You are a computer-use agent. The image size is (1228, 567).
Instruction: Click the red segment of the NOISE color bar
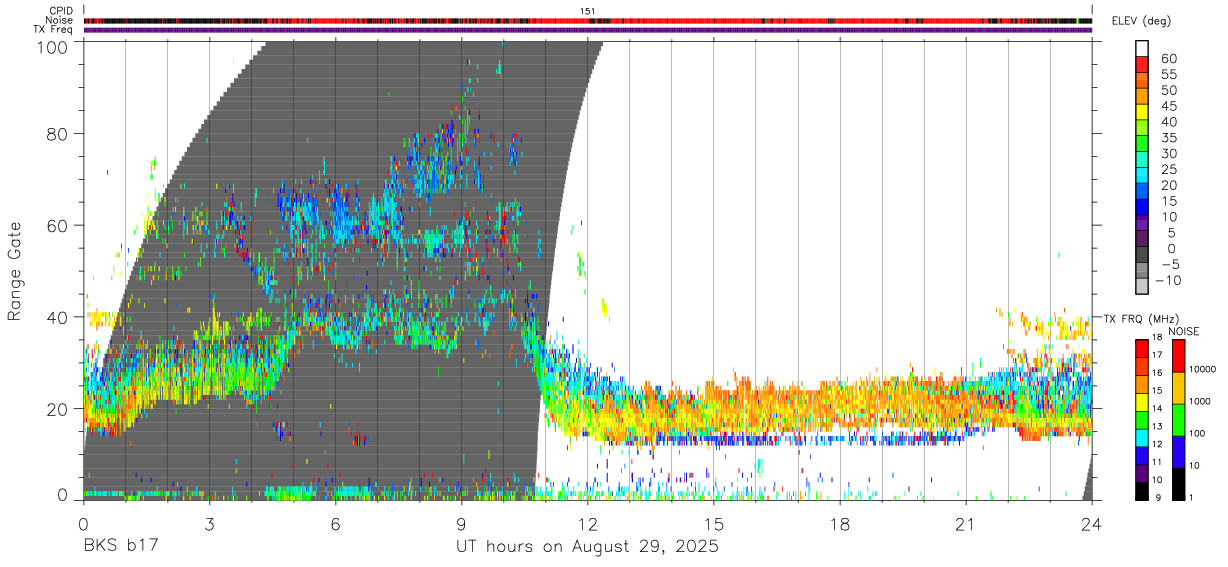coord(1178,356)
